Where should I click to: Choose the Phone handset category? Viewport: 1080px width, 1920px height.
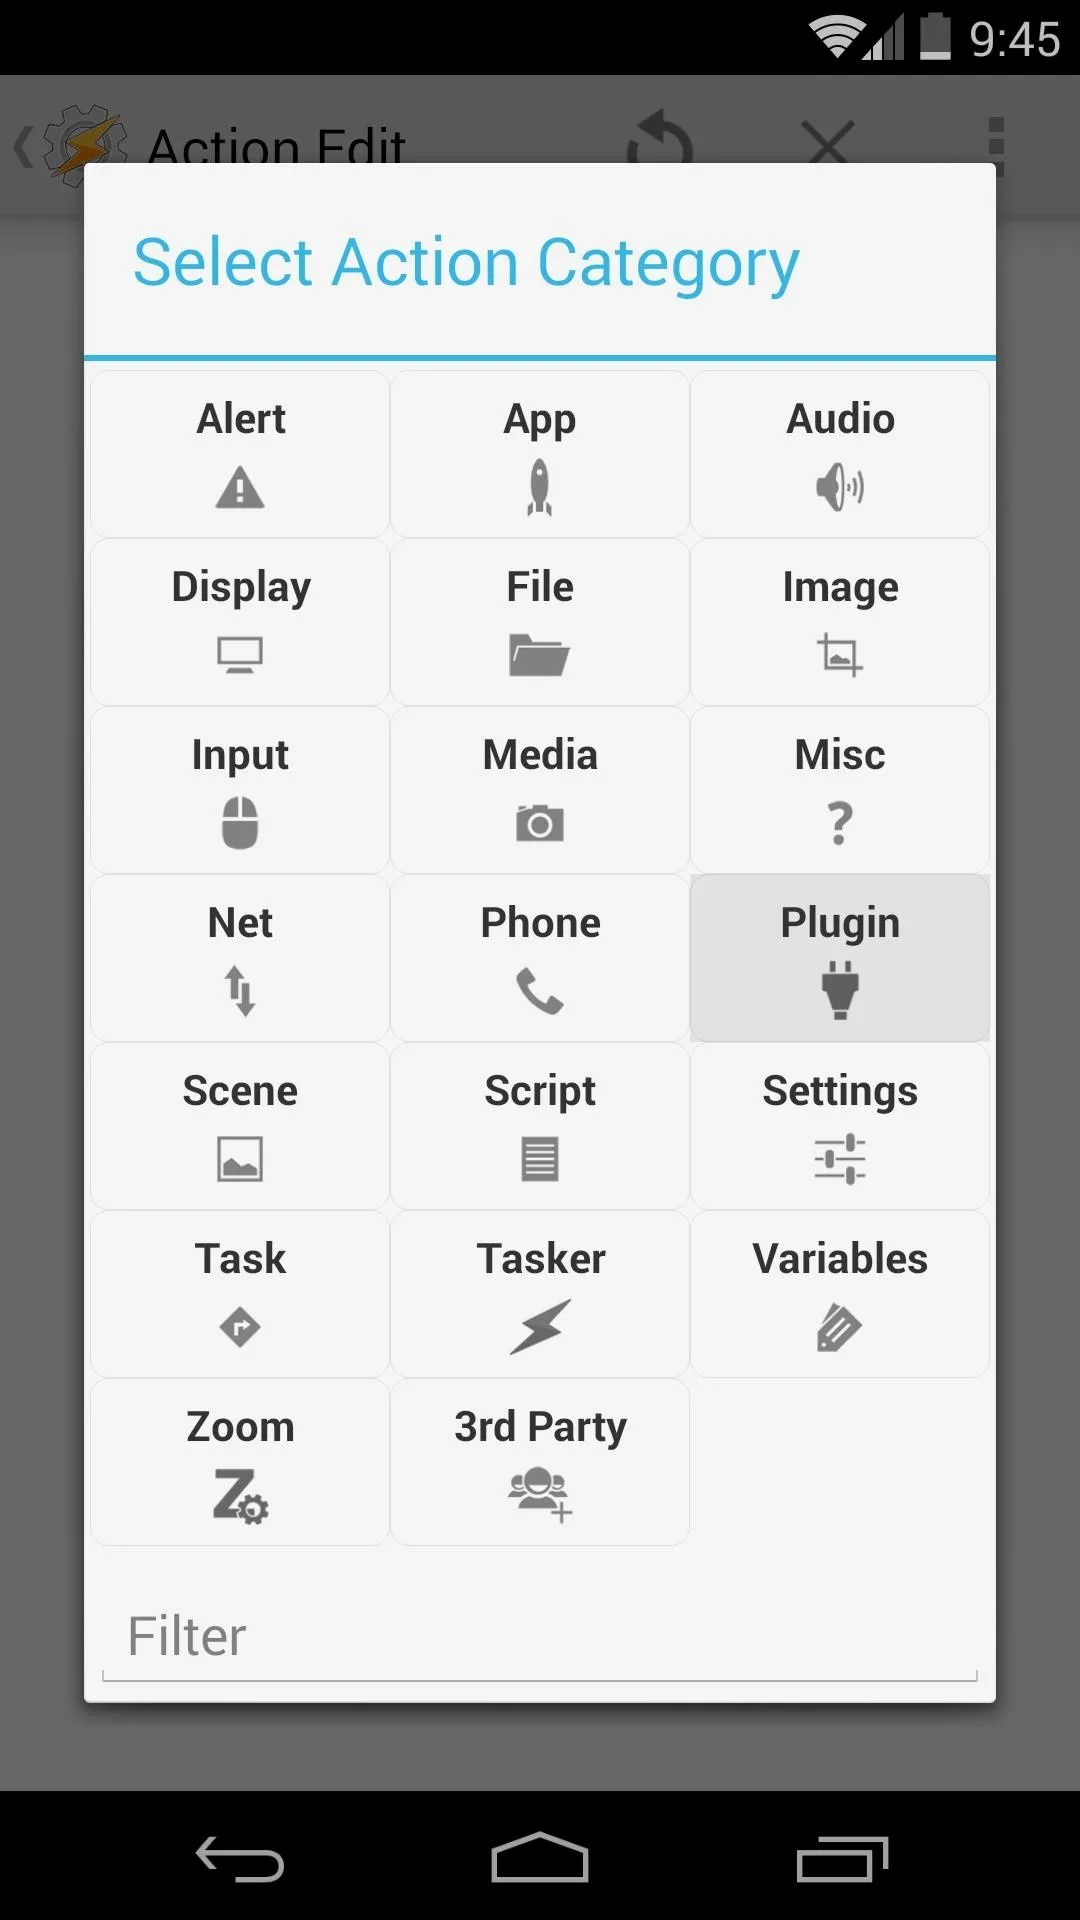tap(540, 958)
